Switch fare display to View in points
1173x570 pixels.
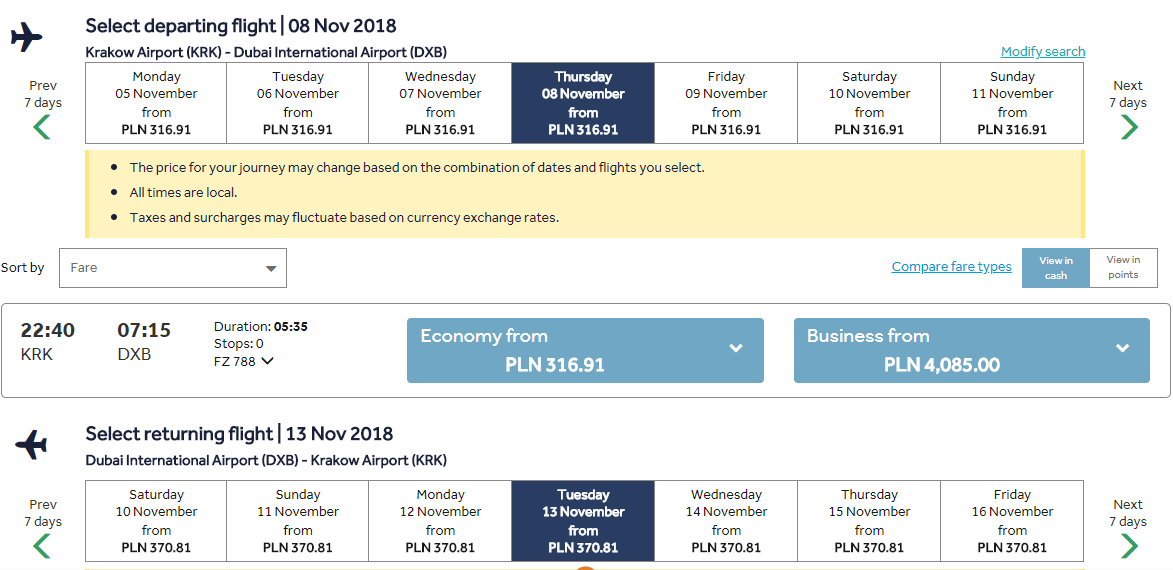[1122, 268]
